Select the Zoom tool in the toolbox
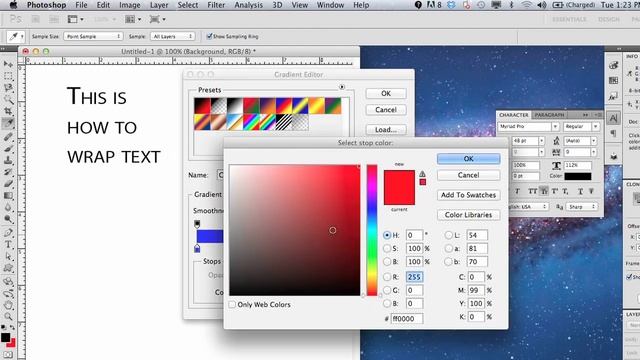This screenshot has width=640, height=360. 8,316
